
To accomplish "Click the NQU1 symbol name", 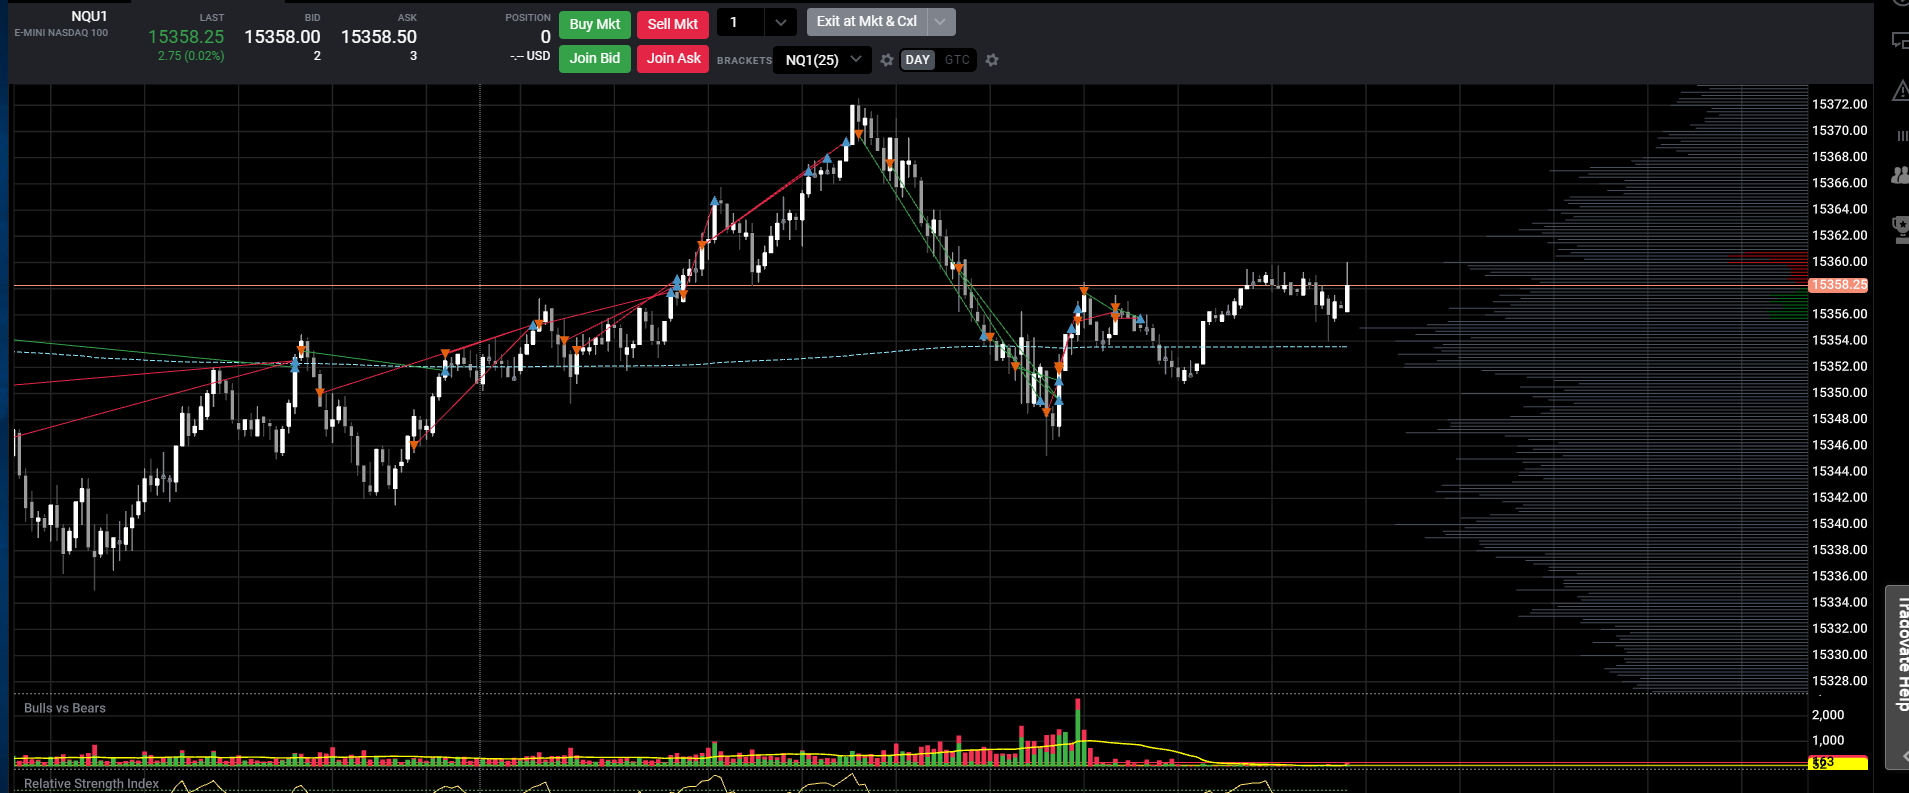I will pos(89,16).
